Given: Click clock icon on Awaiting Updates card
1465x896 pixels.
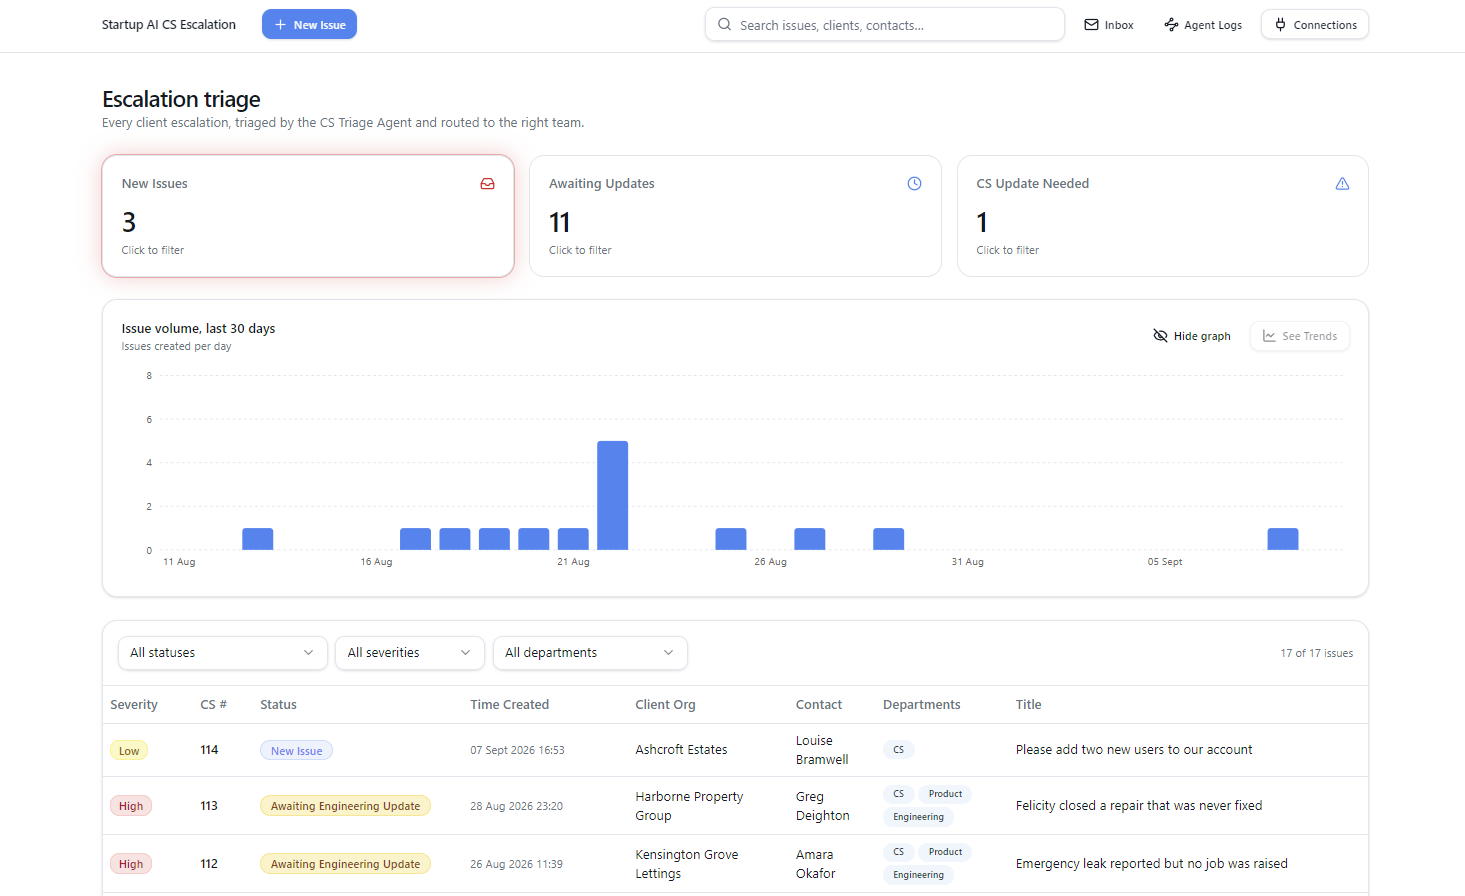Looking at the screenshot, I should (914, 184).
